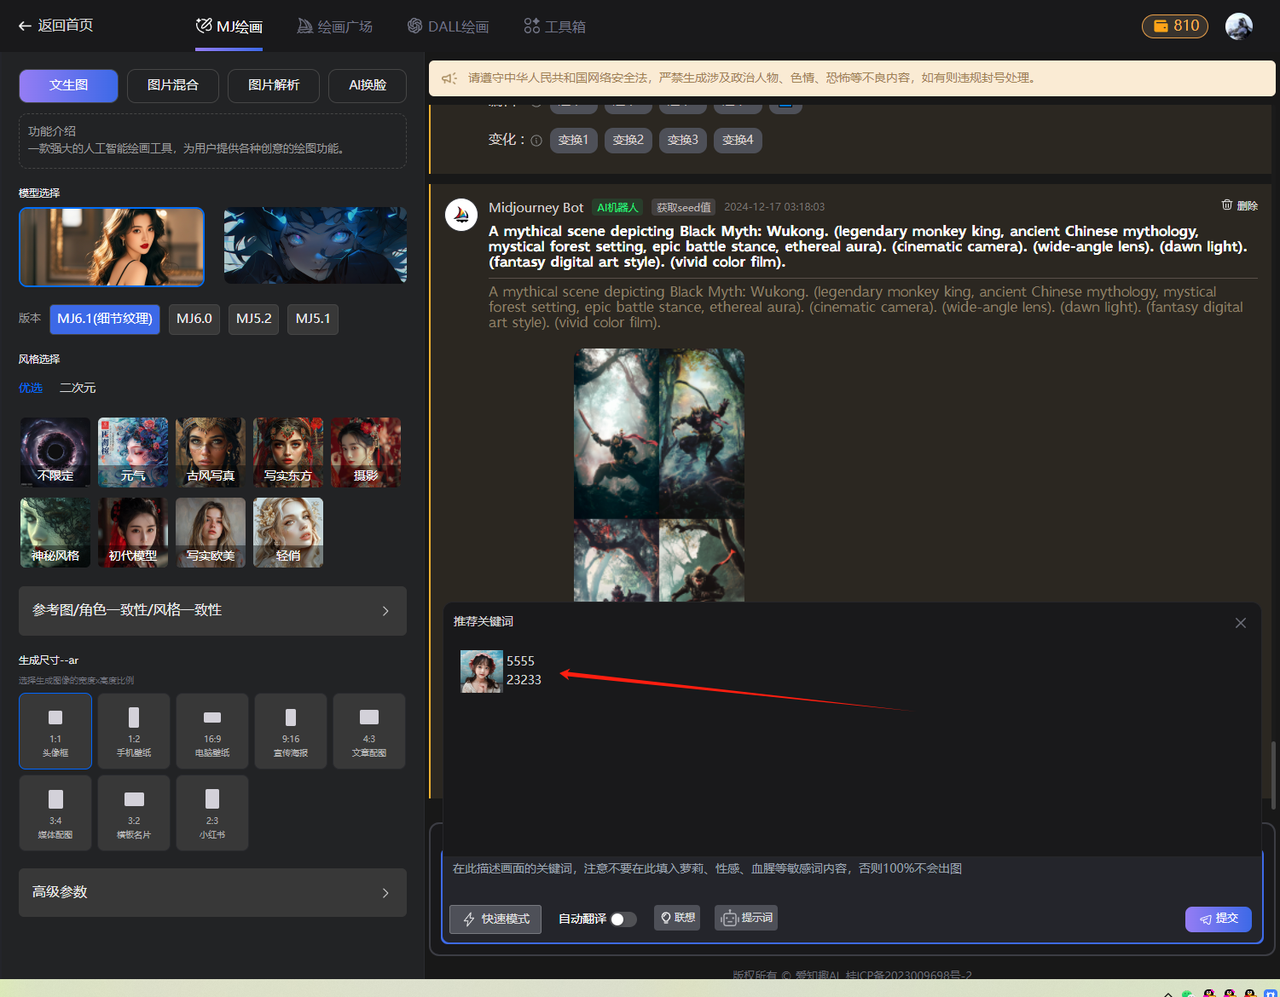Click the Midjourney Bot sailboat avatar
Image resolution: width=1280 pixels, height=997 pixels.
[461, 214]
